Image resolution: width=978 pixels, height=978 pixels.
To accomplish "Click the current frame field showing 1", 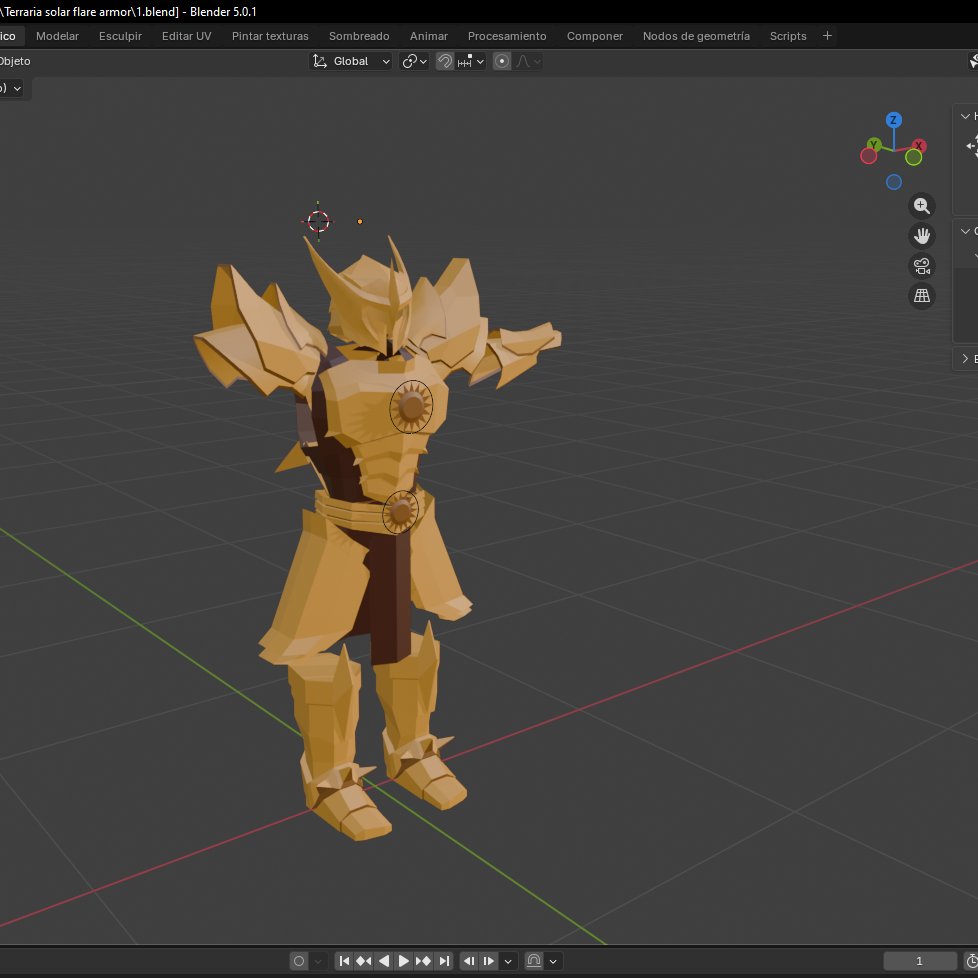I will pyautogui.click(x=920, y=961).
